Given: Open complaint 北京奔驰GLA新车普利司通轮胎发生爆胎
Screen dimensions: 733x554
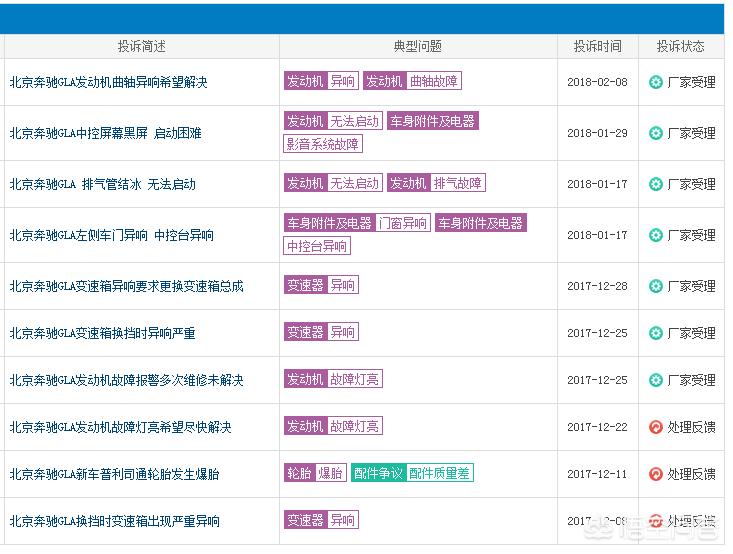Looking at the screenshot, I should pos(115,474).
